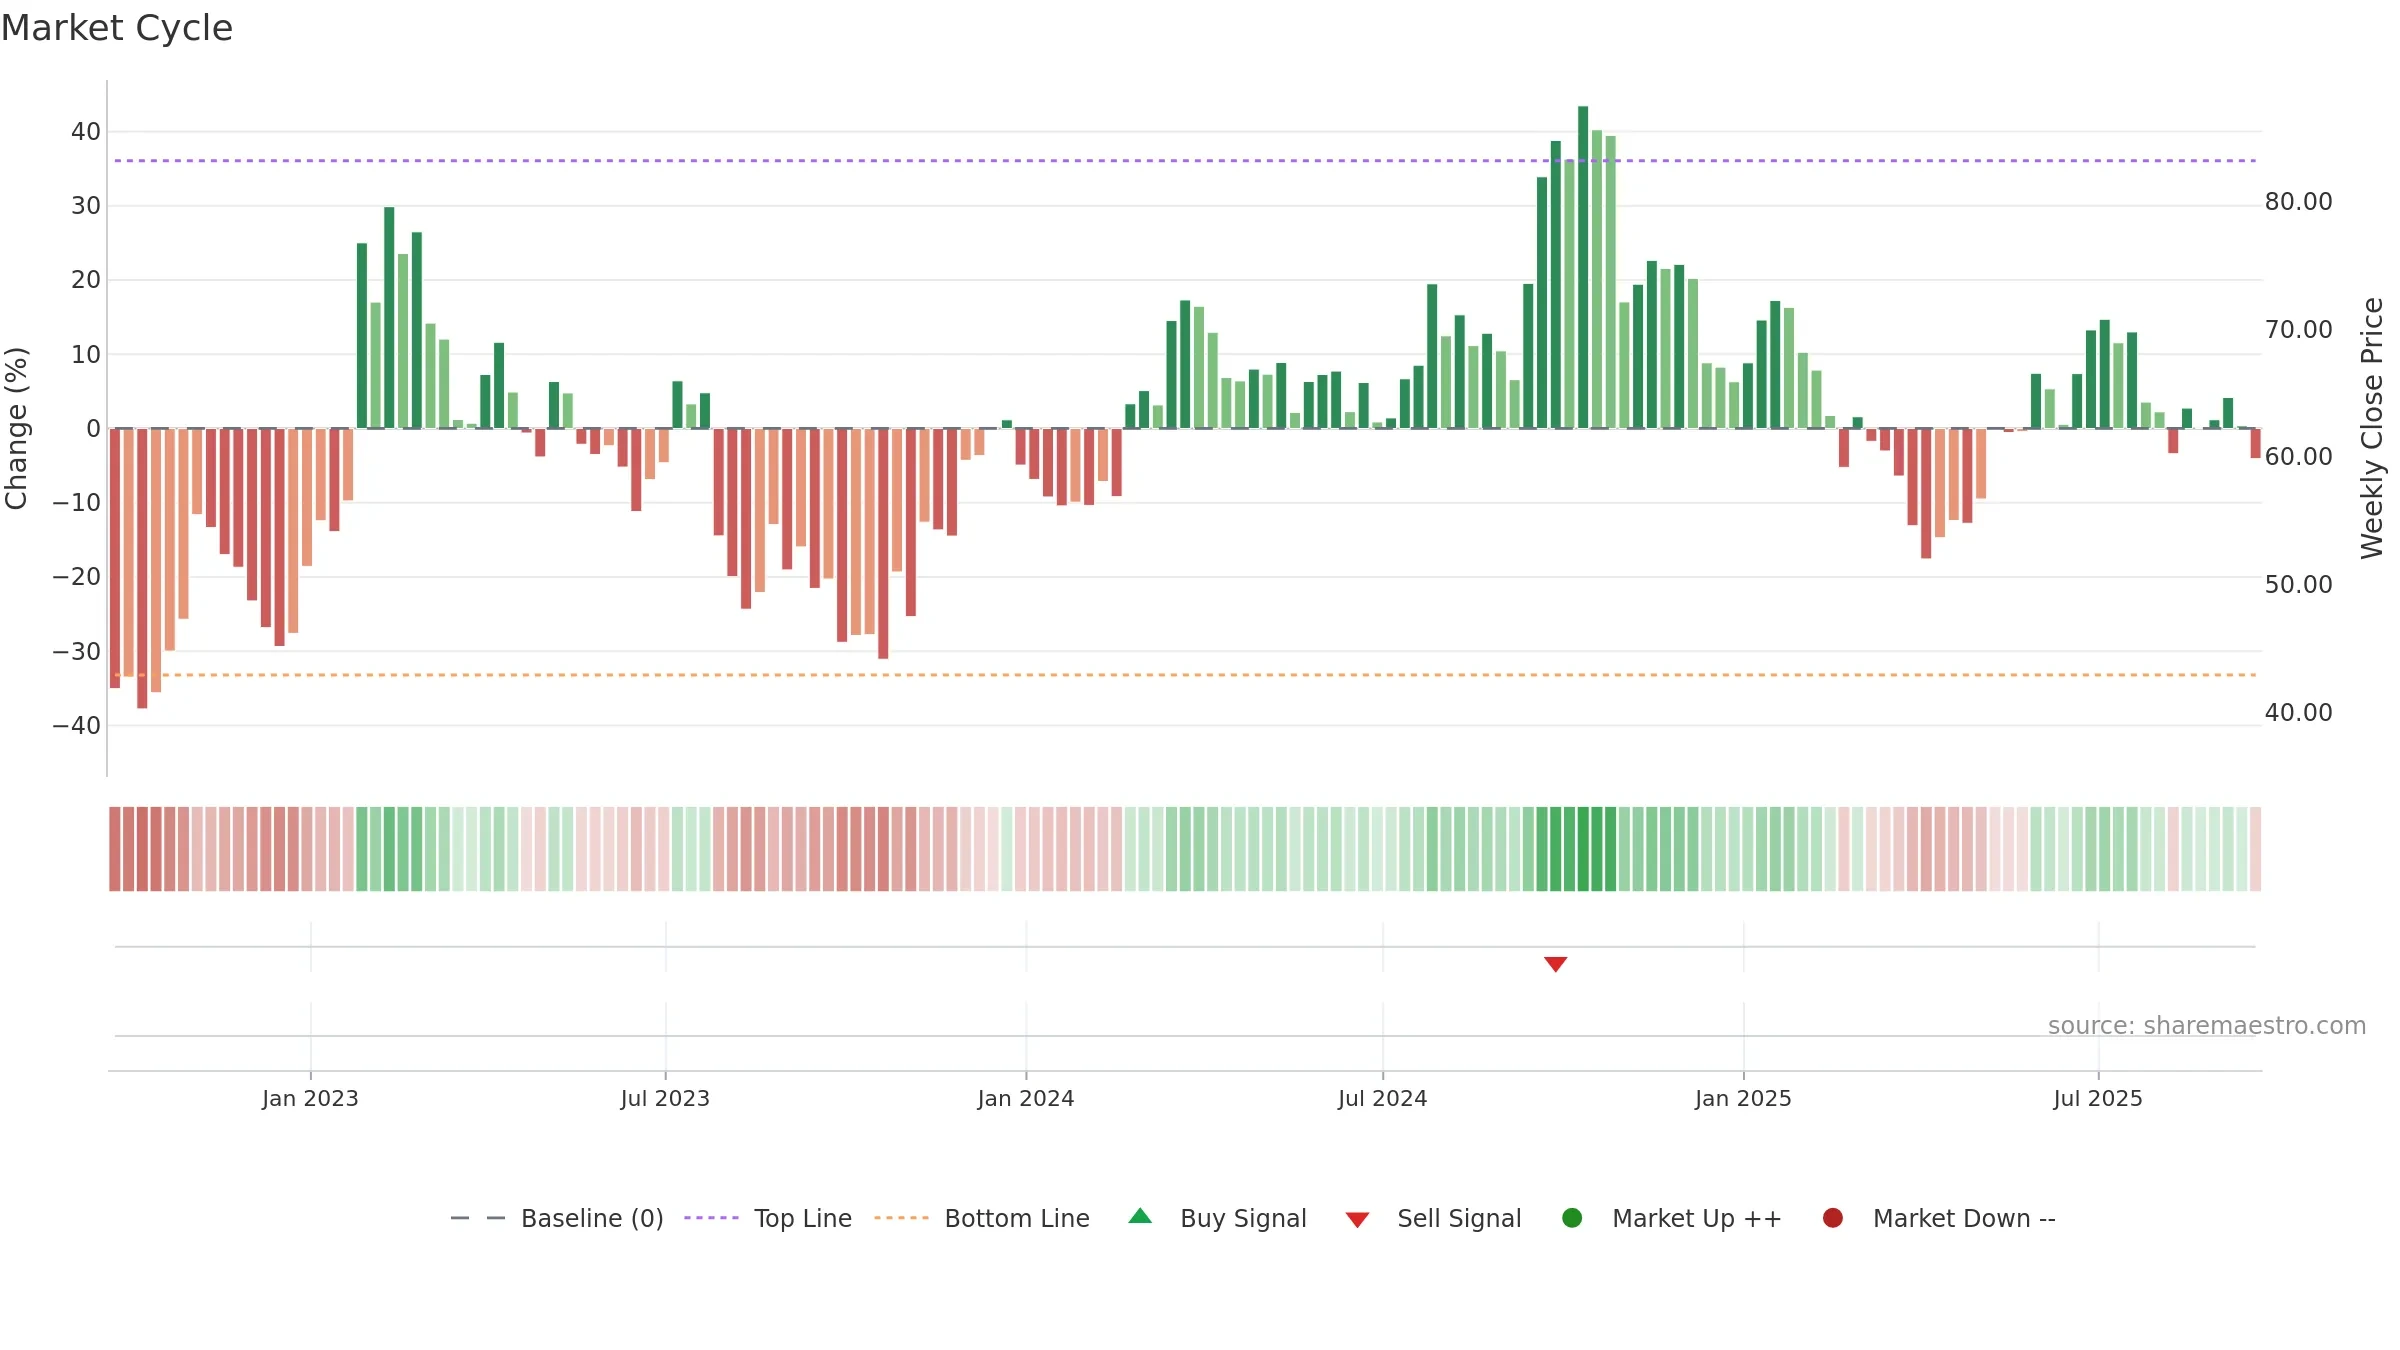Viewport: 2400px width, 1350px height.
Task: Click the Jan 2024 x-axis label
Action: point(1026,1098)
